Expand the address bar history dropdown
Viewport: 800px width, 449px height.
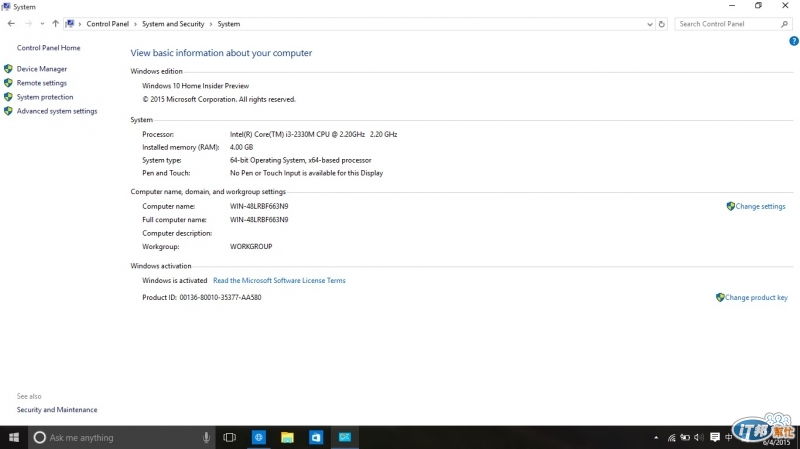click(x=649, y=24)
